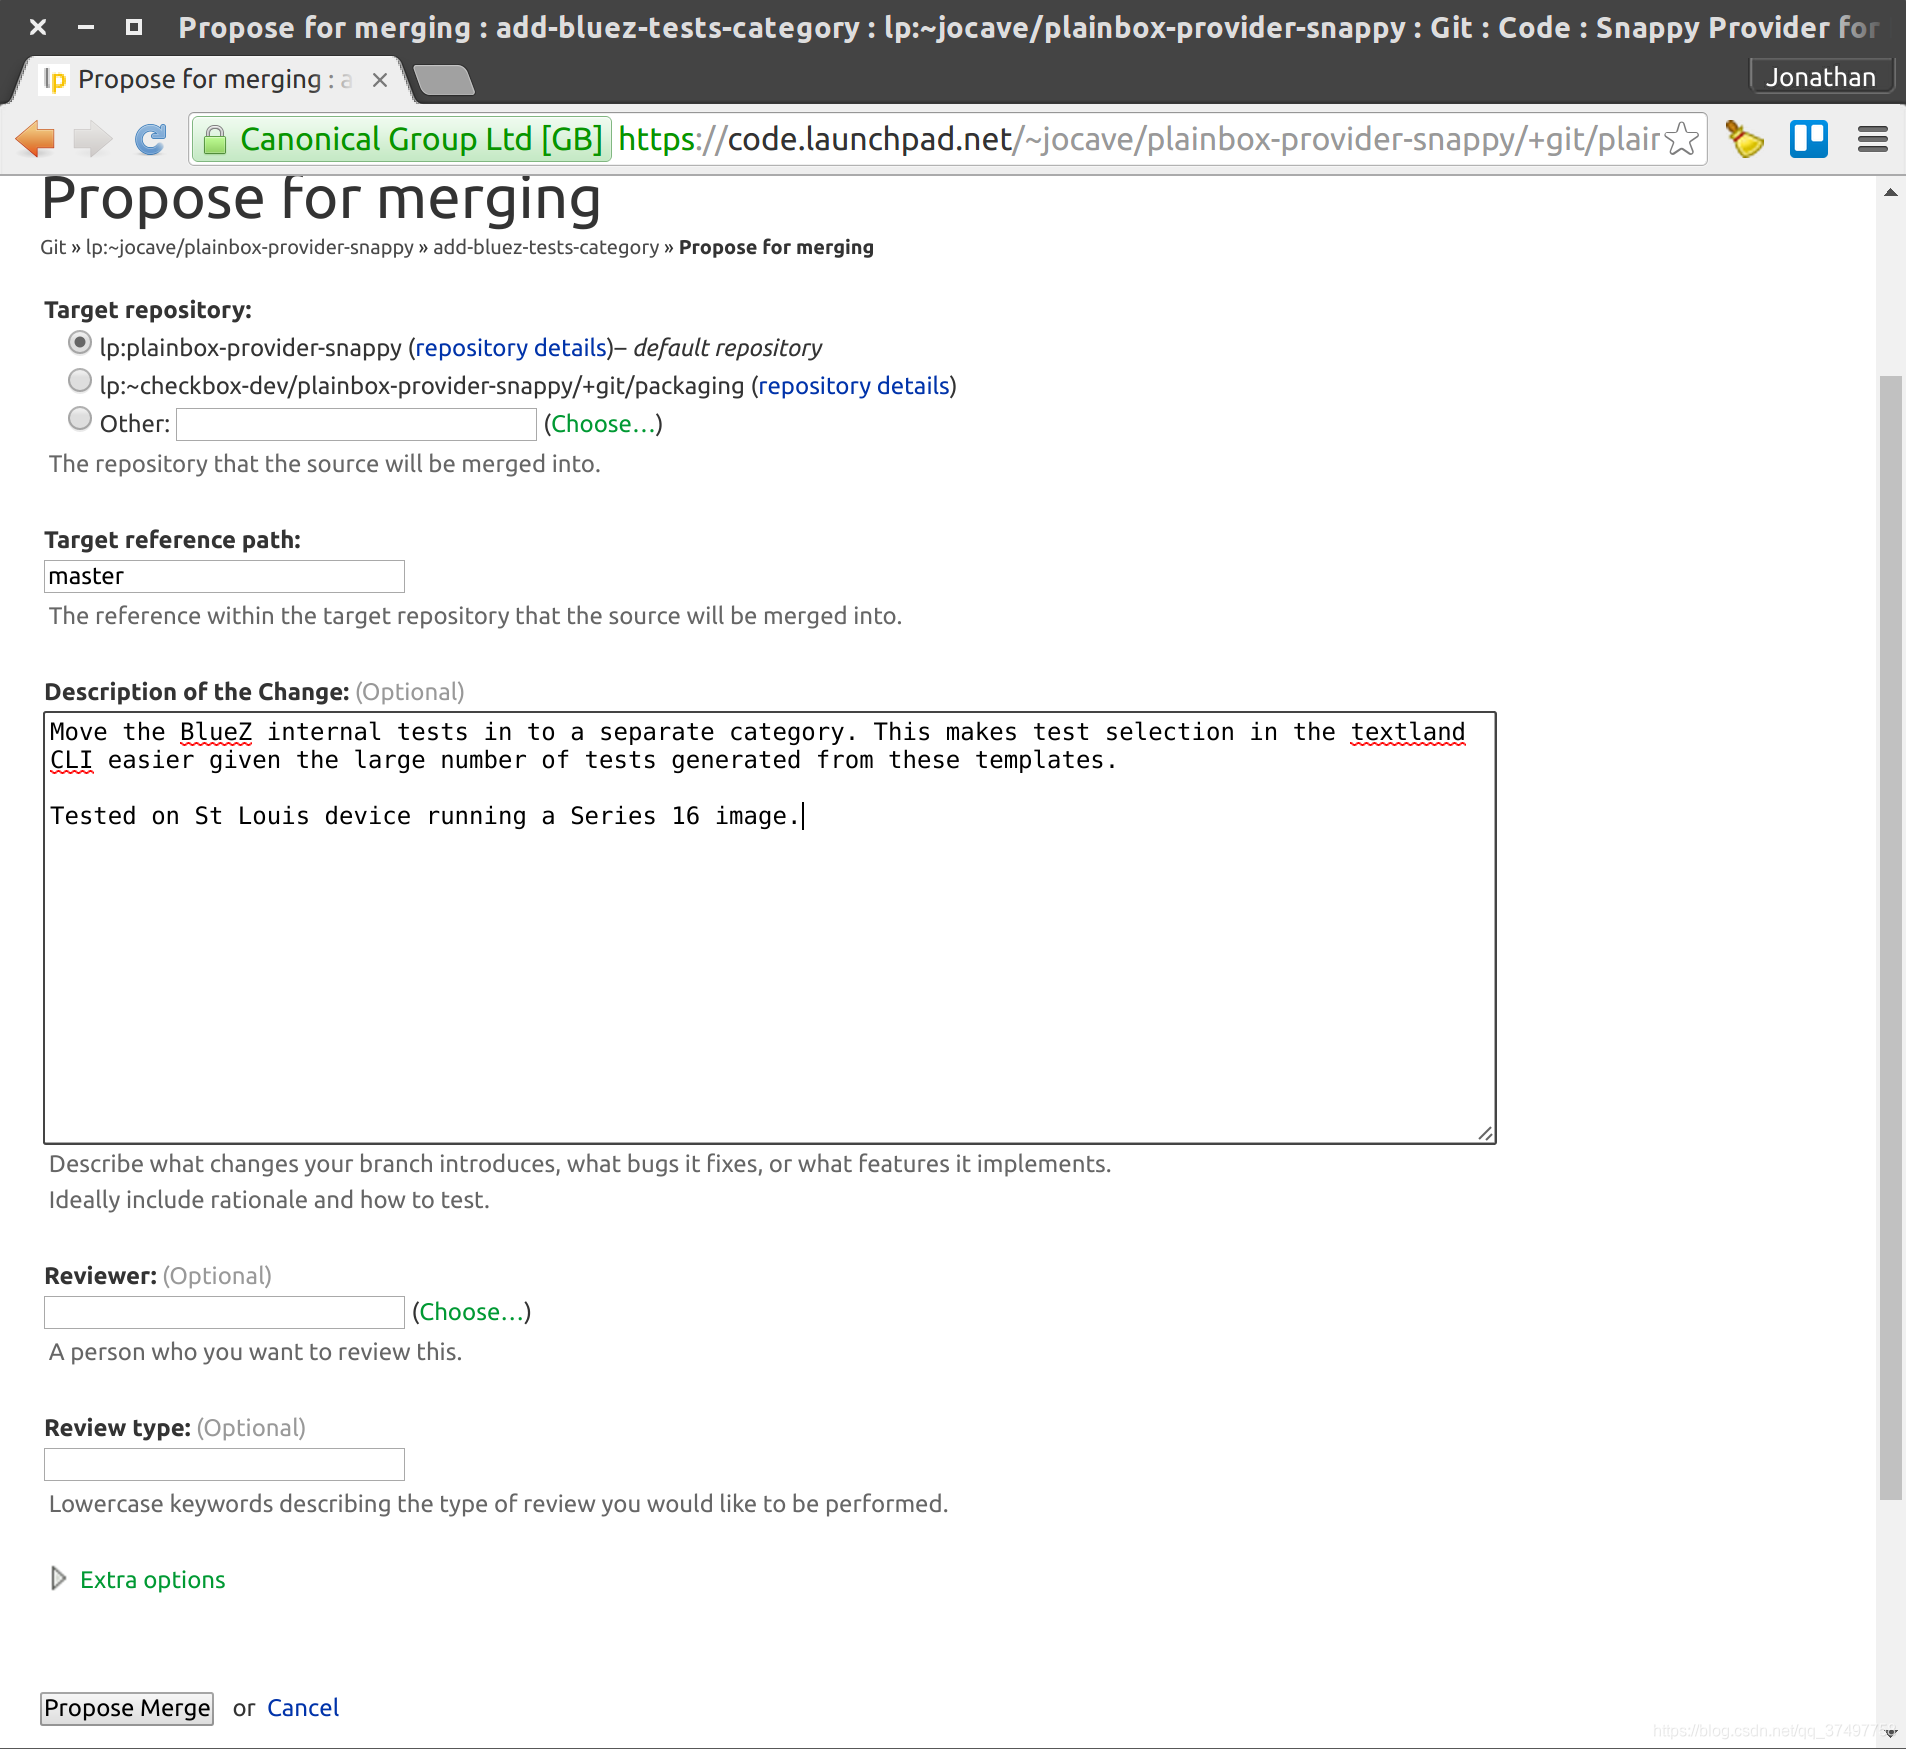Click the Description of the Change label
The image size is (1906, 1749).
point(197,692)
